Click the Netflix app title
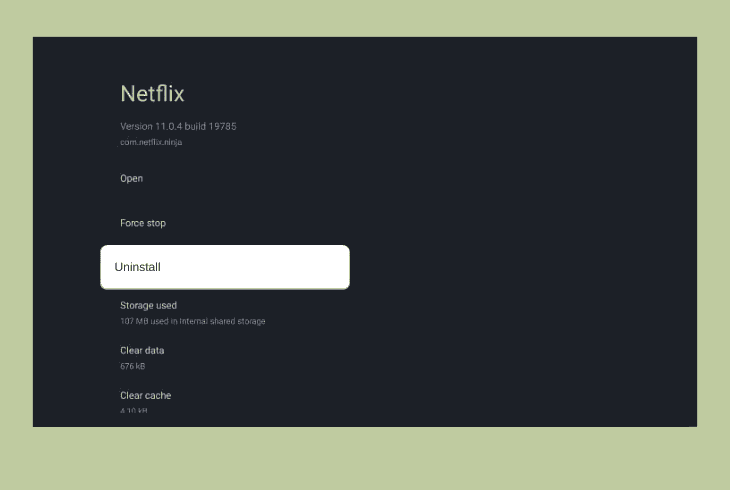This screenshot has height=490, width=730. pos(152,94)
